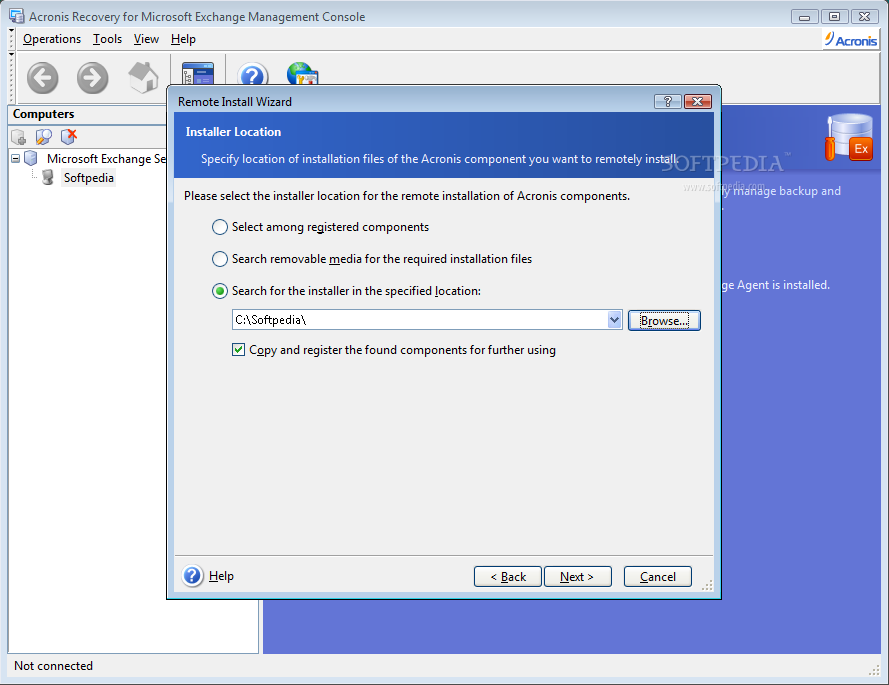Cancel the Remote Install Wizard

point(658,577)
